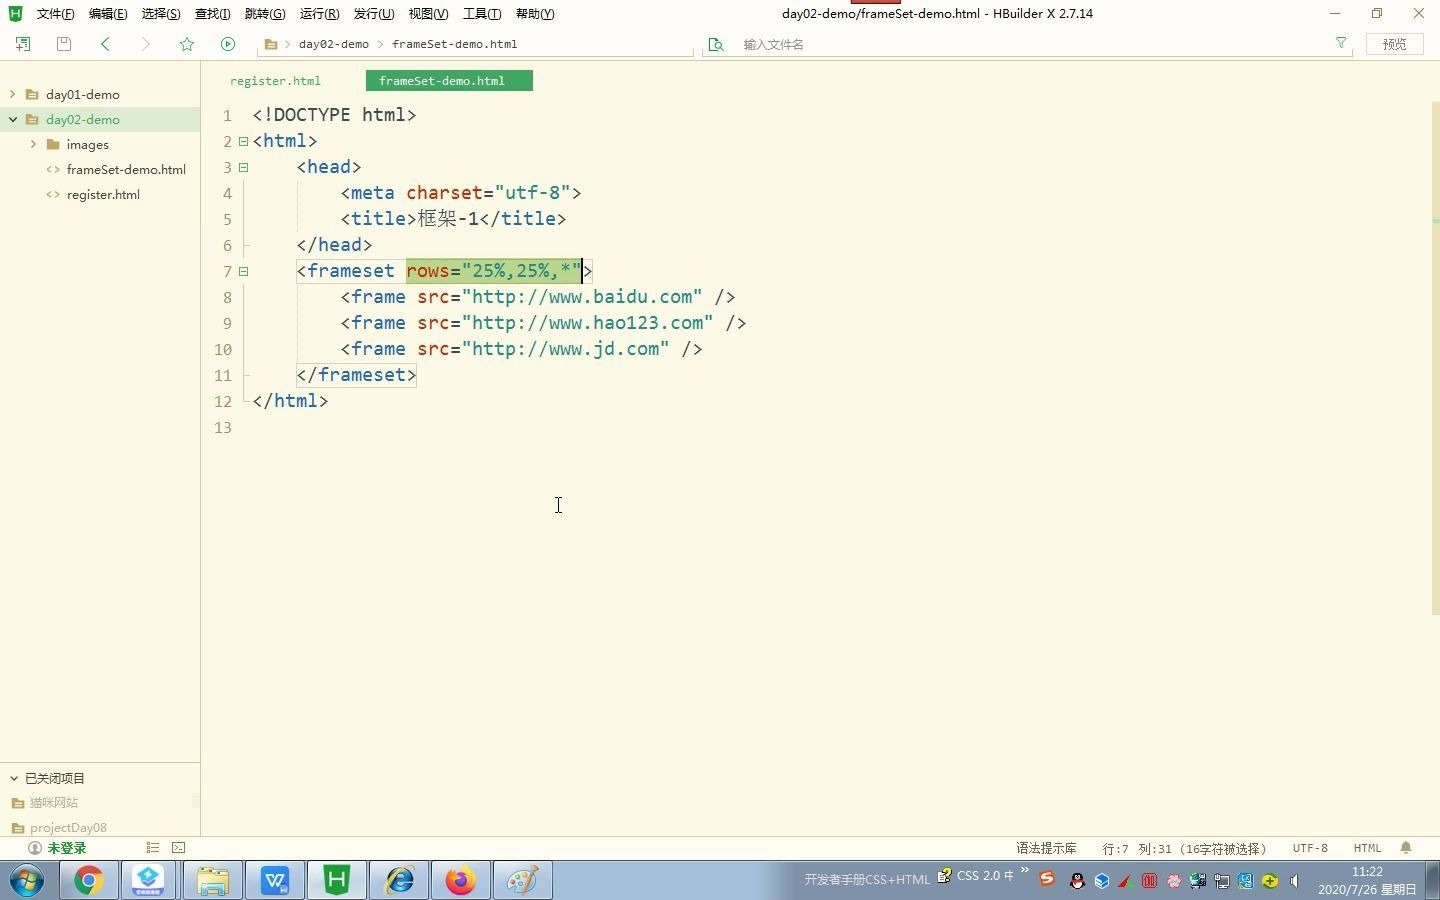Open the 查找(I) menu

[x=212, y=14]
